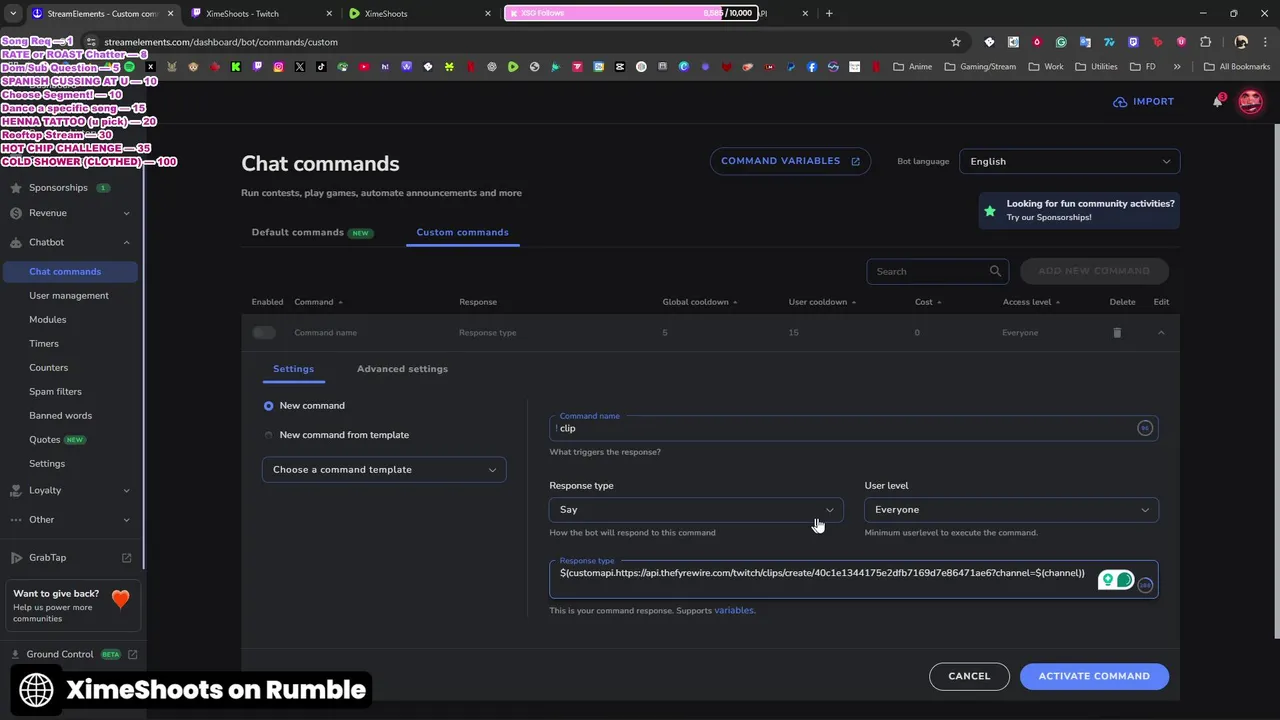Expand the Revenue sidebar section
The width and height of the screenshot is (1280, 720).
[126, 213]
